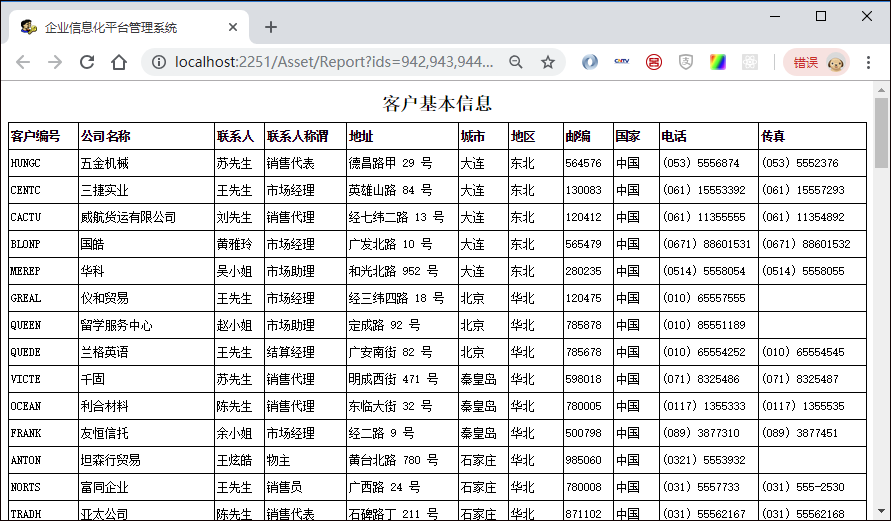Select customer code HUNGC
Image resolution: width=891 pixels, height=521 pixels.
[x=26, y=163]
